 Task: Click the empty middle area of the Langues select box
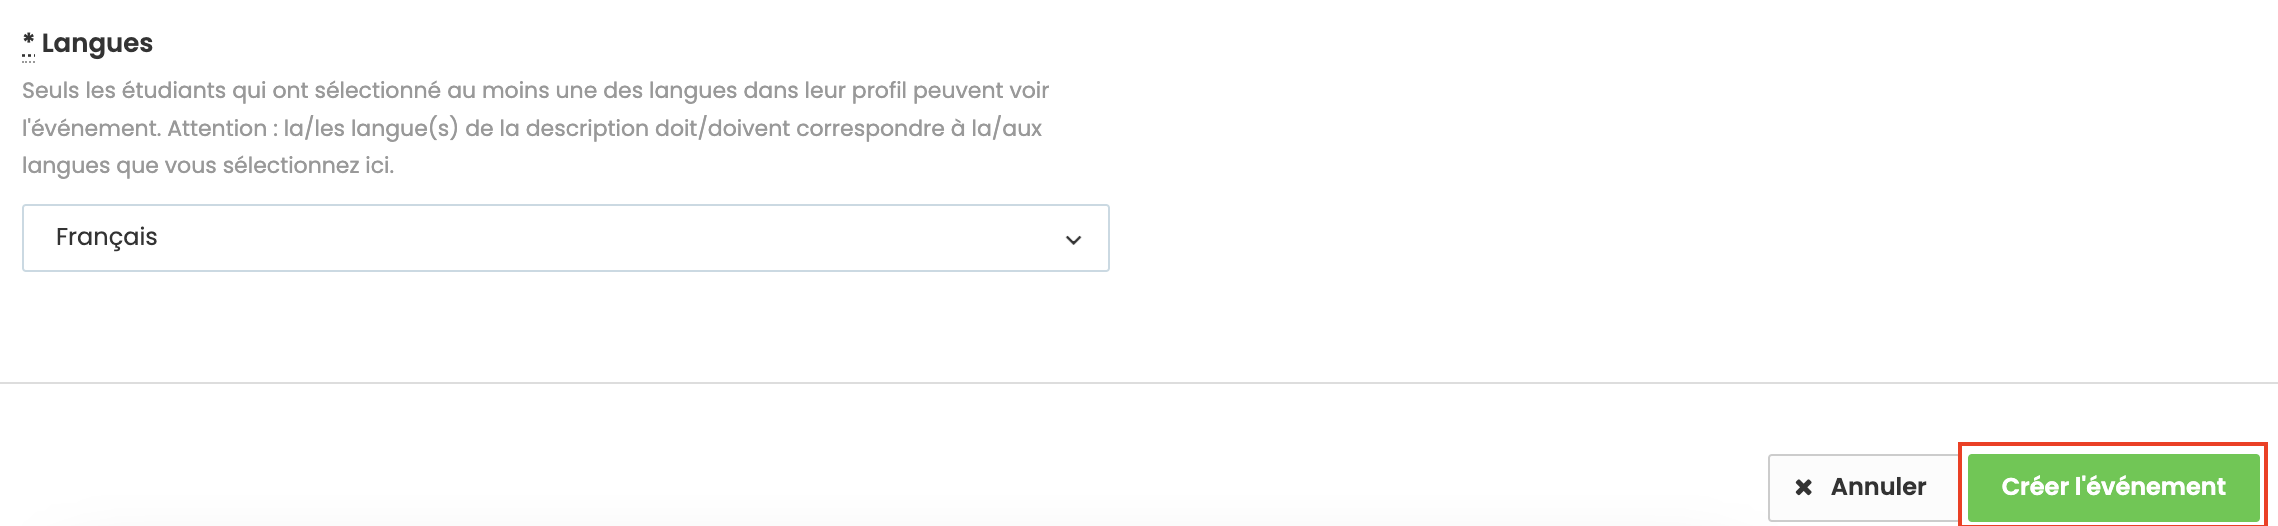[x=600, y=238]
